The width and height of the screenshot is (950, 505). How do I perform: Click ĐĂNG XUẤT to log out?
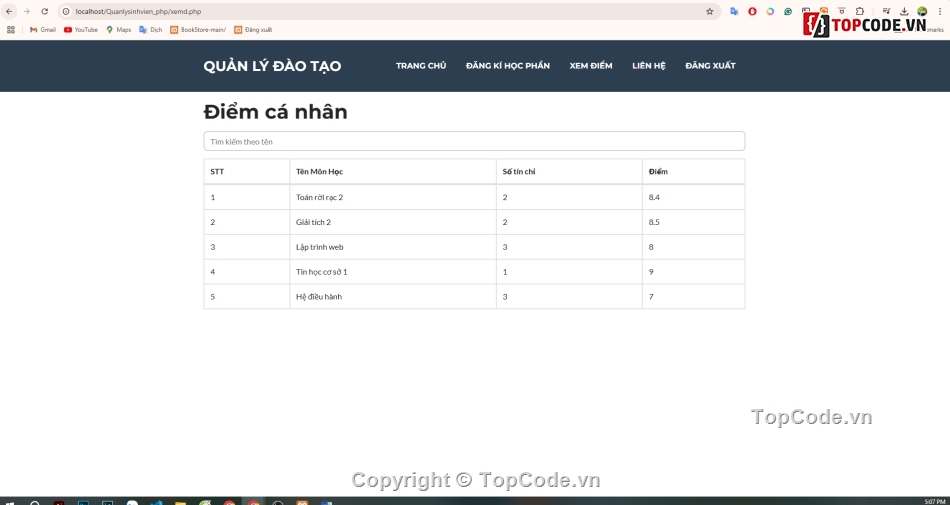(x=710, y=65)
